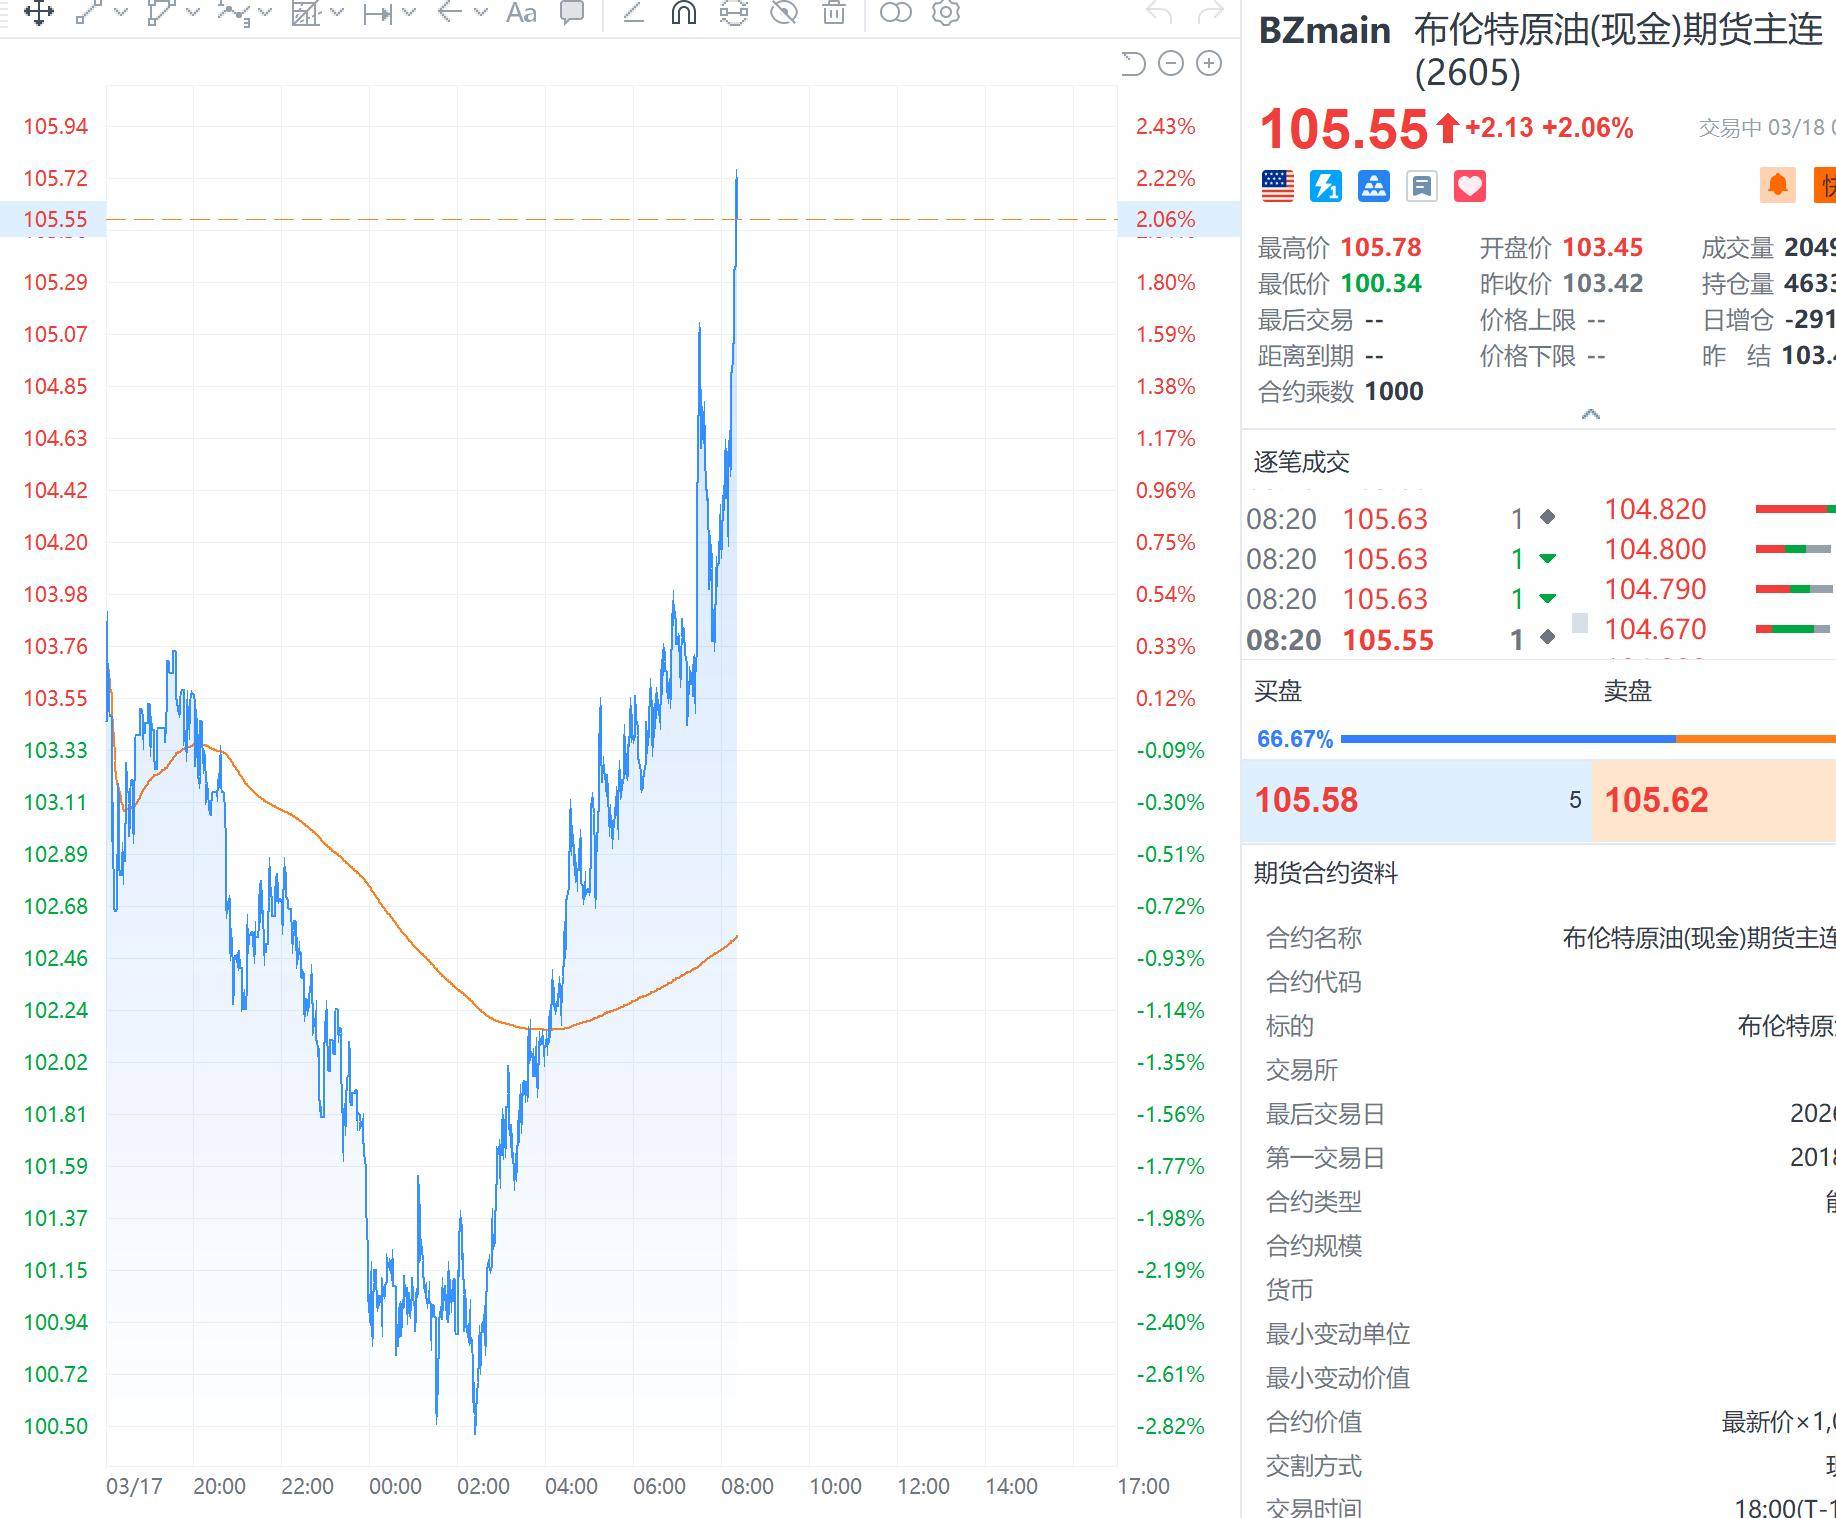Add a comment bubble annotation
1836x1518 pixels.
click(572, 13)
